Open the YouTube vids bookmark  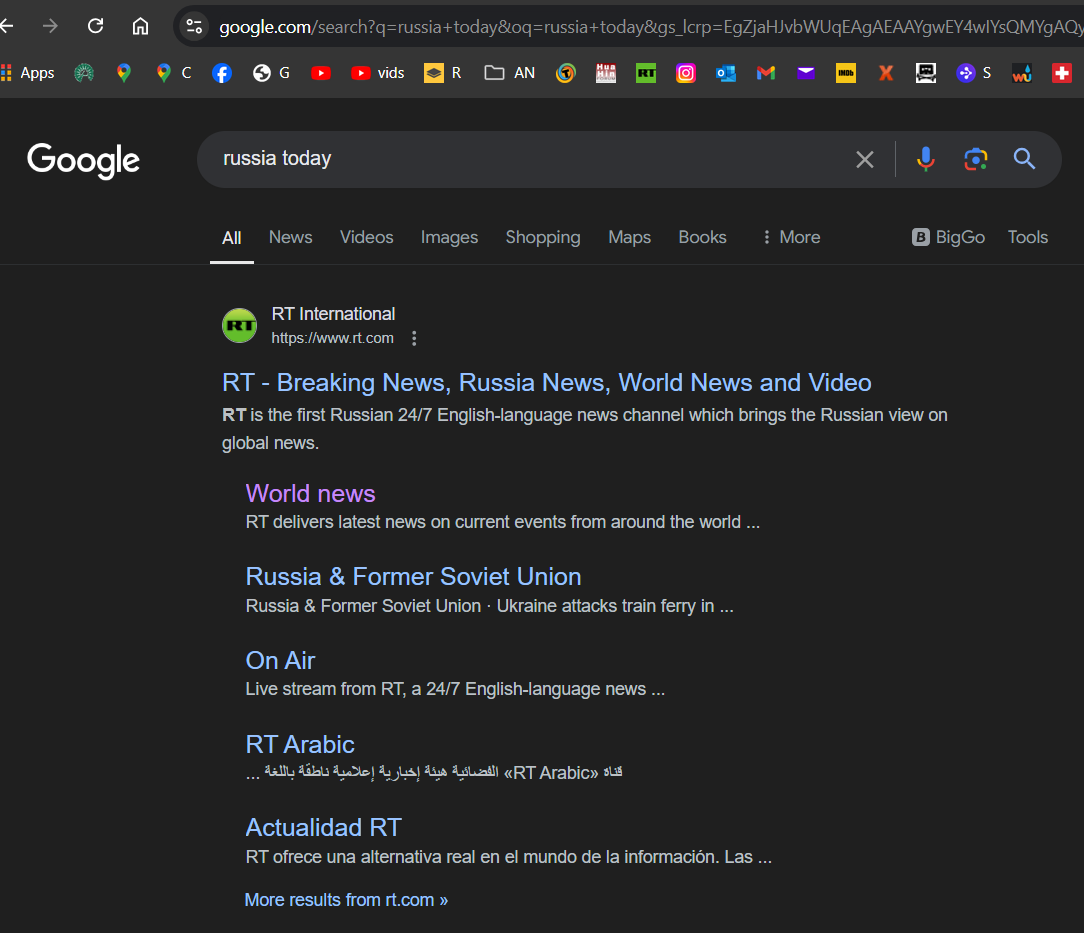point(377,73)
